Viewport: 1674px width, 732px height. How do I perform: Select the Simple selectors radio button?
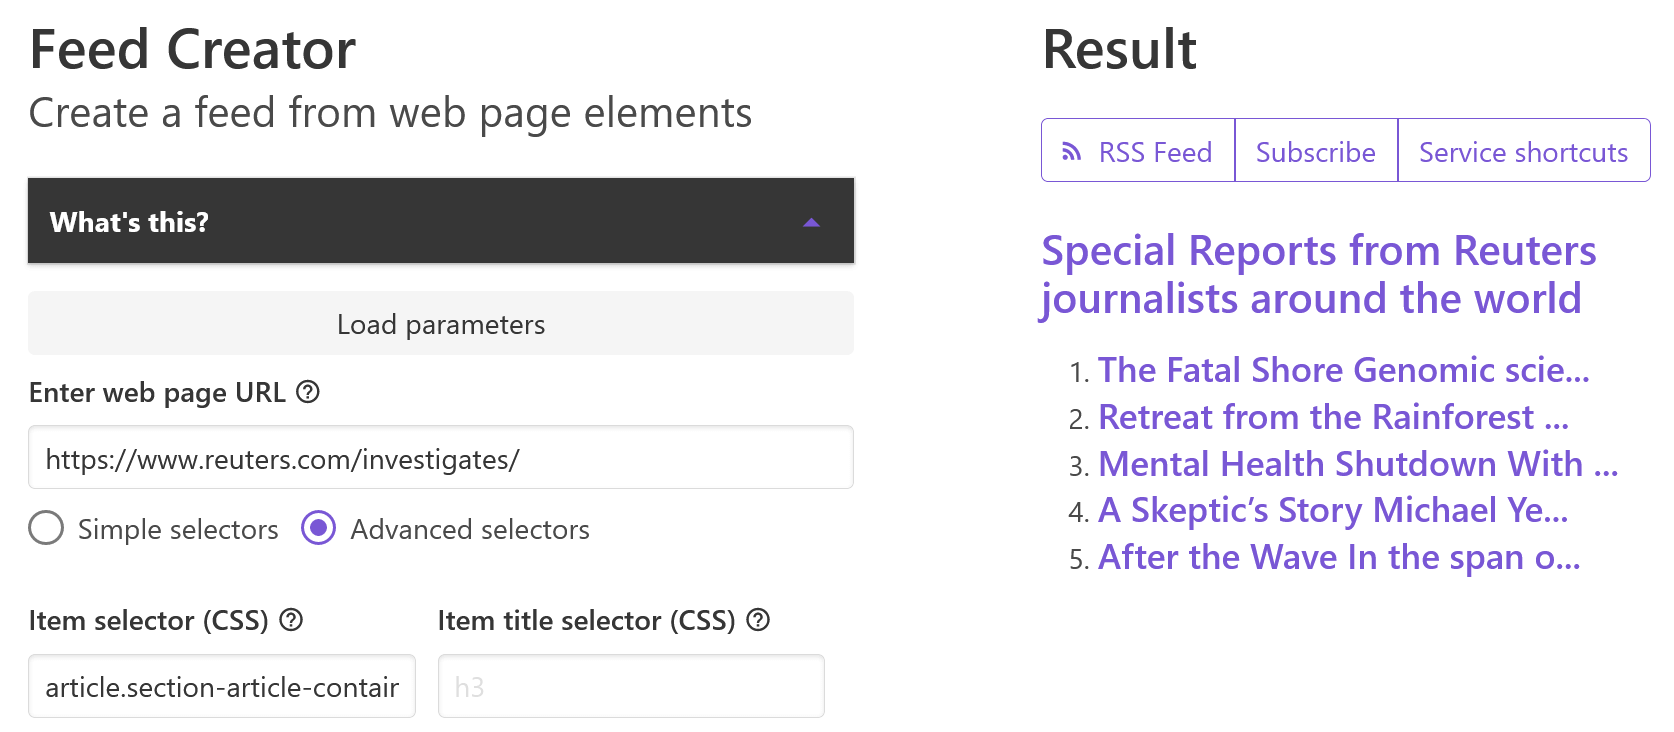(46, 529)
